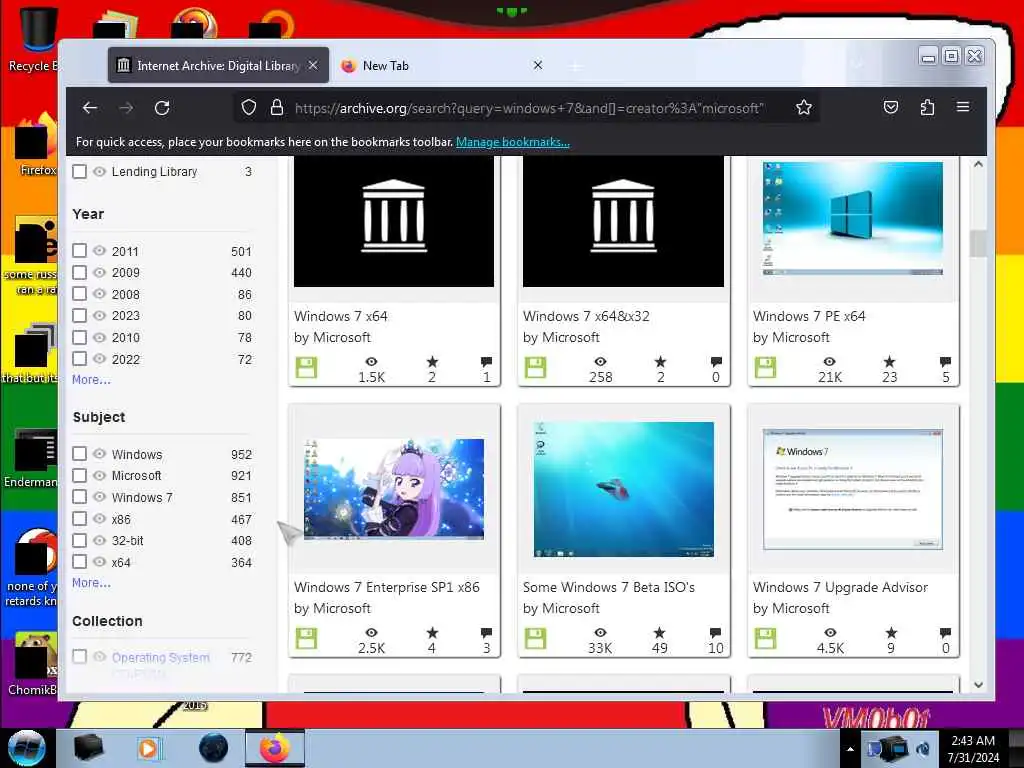Click the floppy icon on Windows 7 x64&x32
The width and height of the screenshot is (1024, 768).
tap(536, 368)
